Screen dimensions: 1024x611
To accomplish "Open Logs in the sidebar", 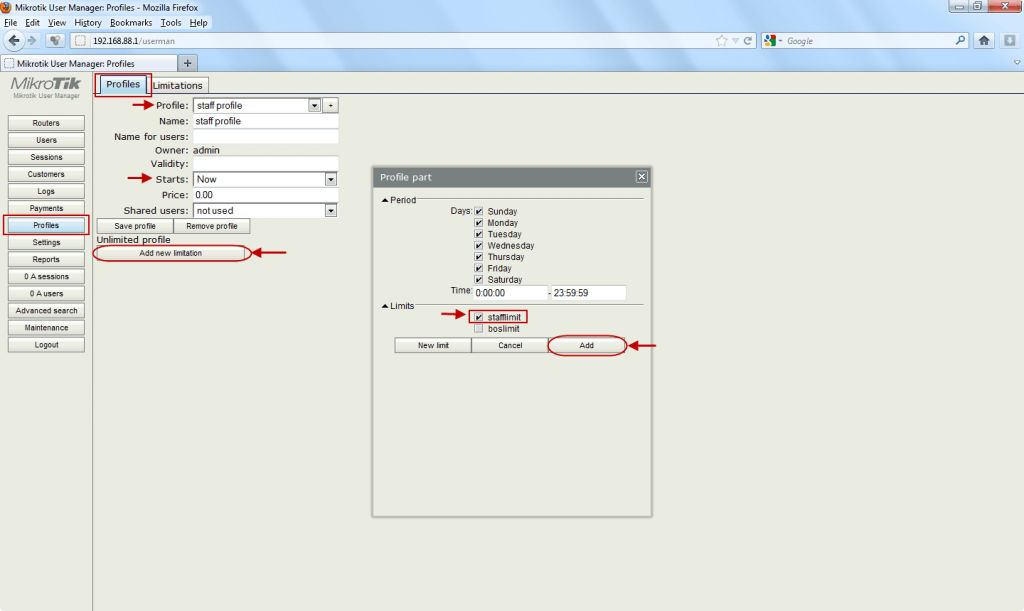I will click(x=46, y=191).
